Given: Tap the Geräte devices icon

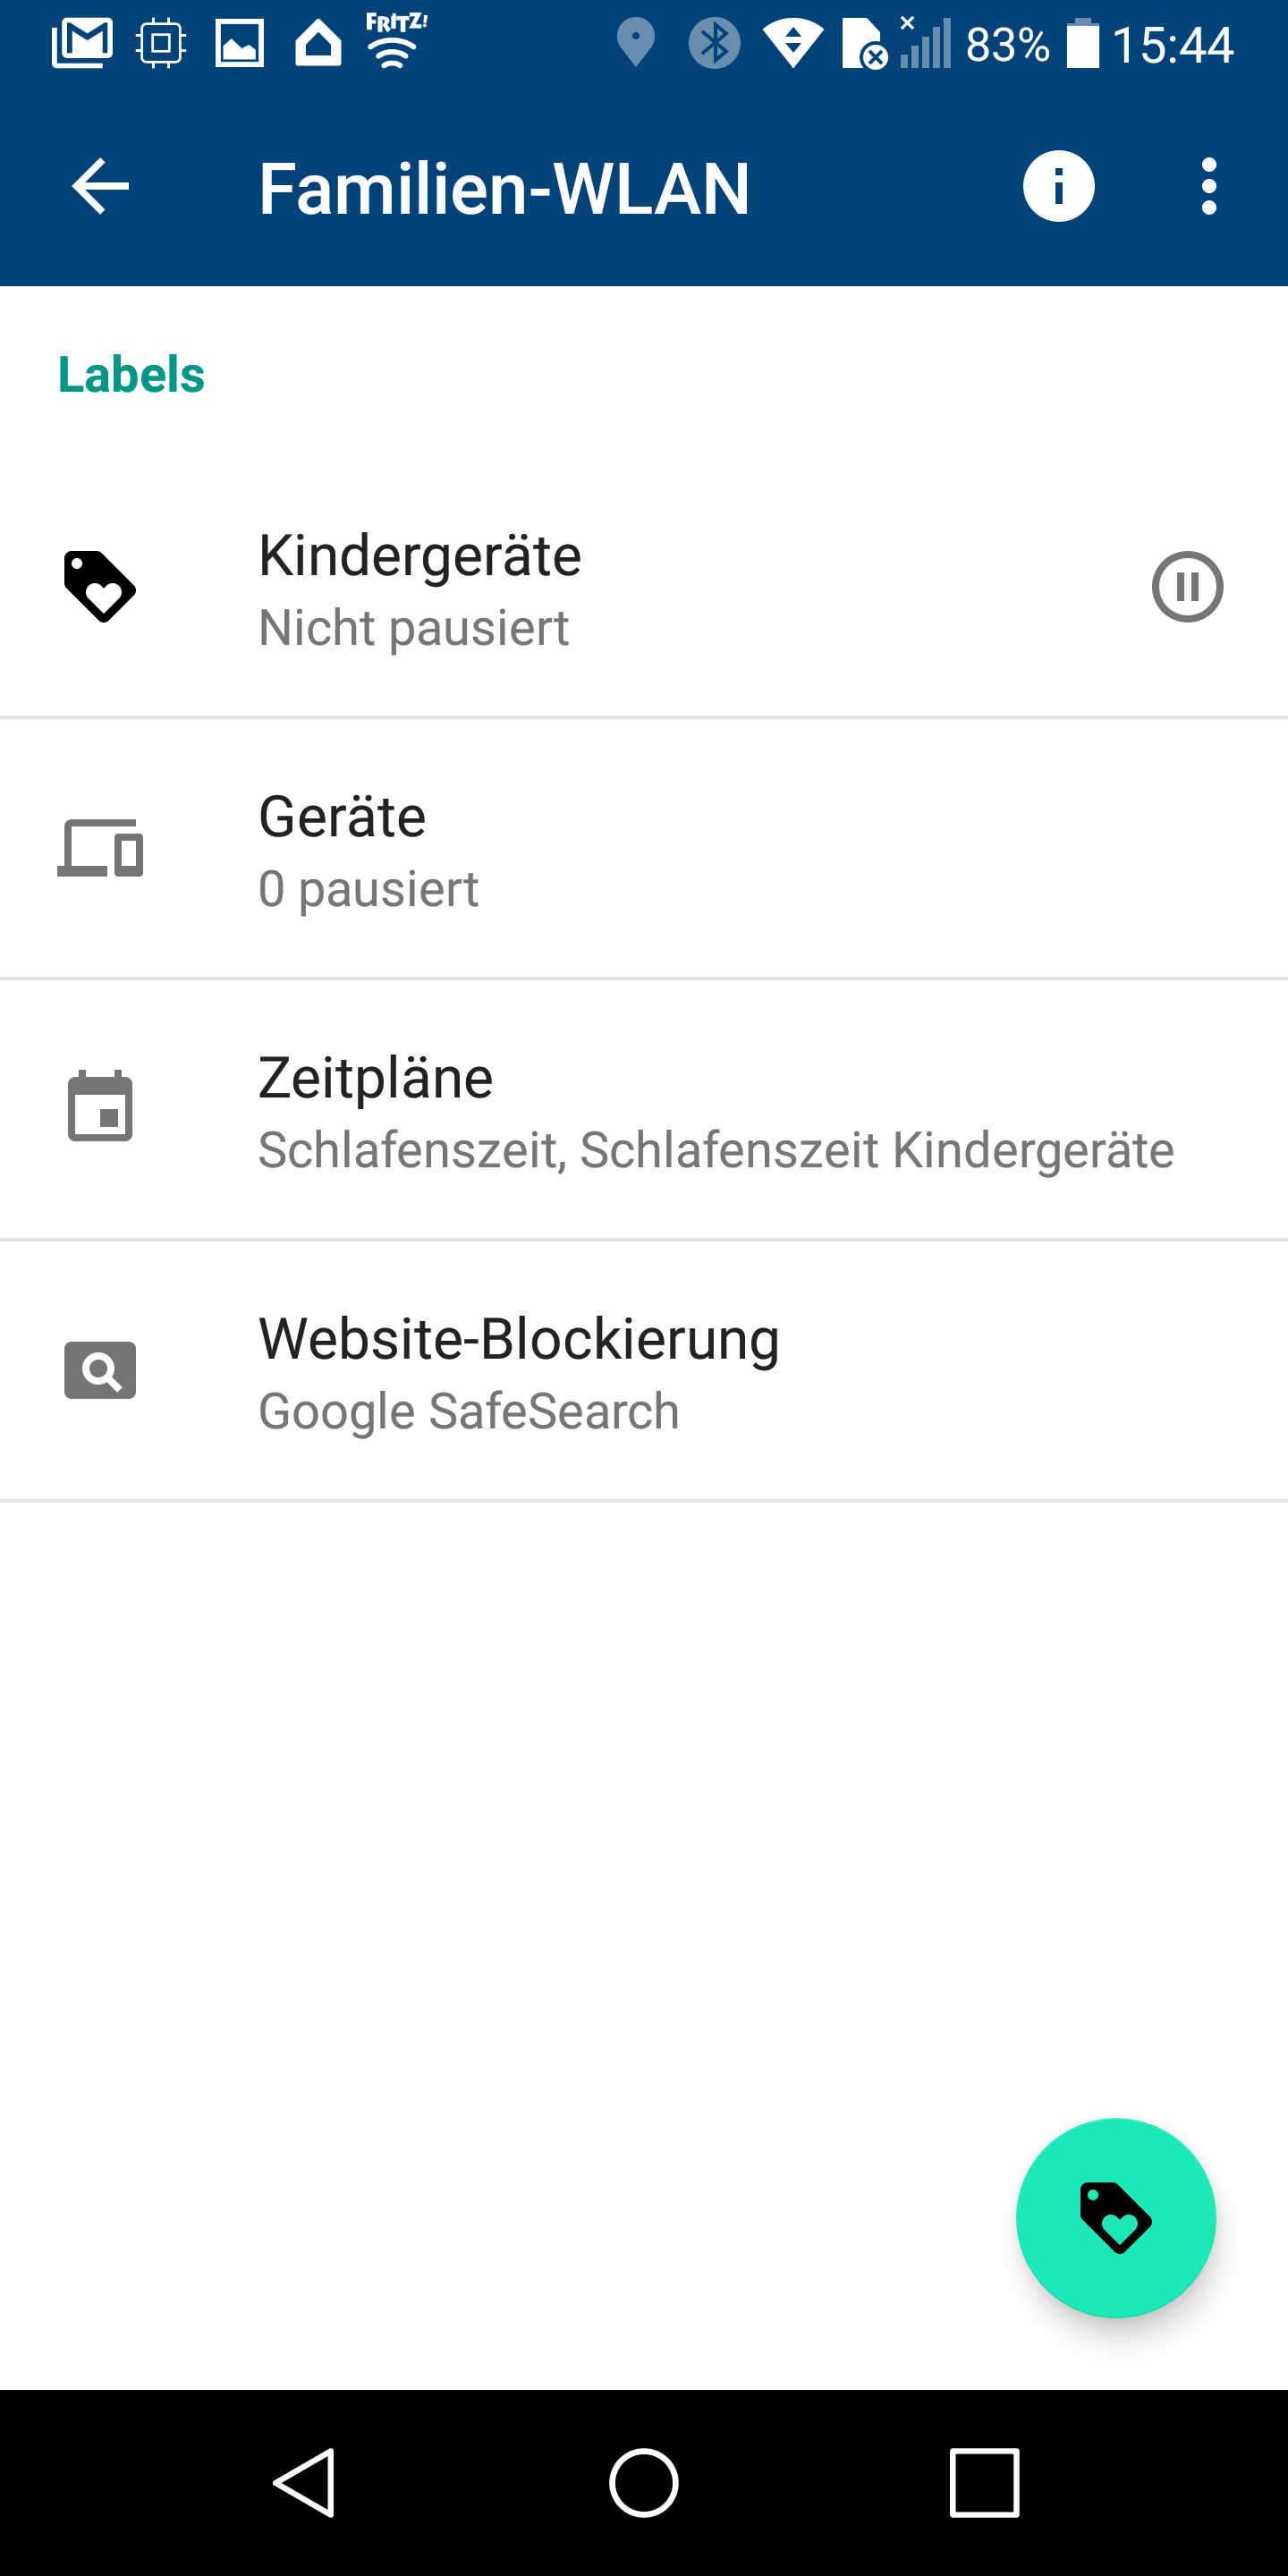Looking at the screenshot, I should [x=100, y=848].
